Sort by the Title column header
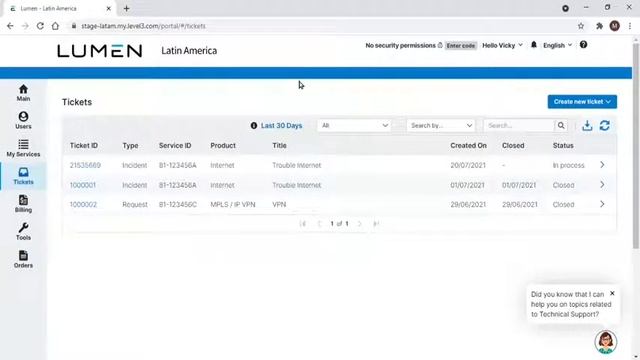The height and width of the screenshot is (360, 640). tap(279, 145)
